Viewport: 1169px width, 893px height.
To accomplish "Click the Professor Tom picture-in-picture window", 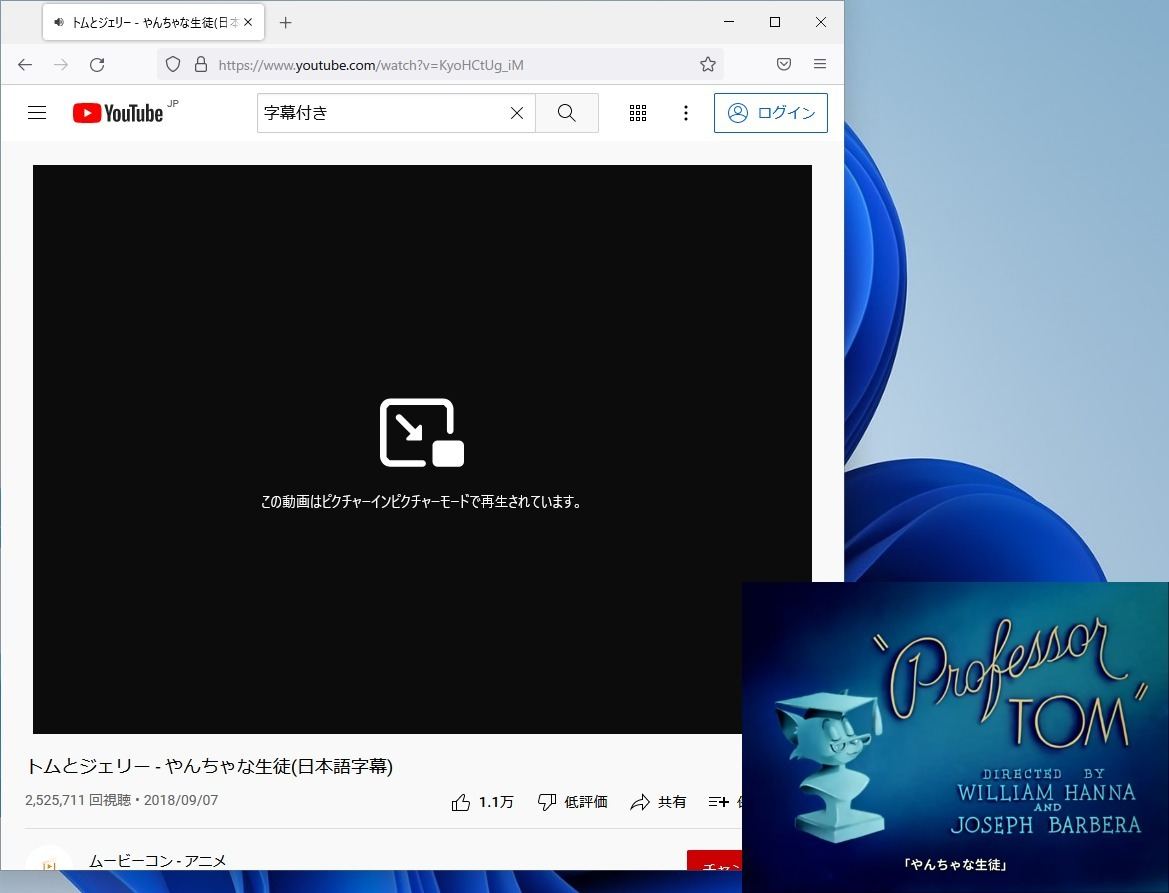I will point(955,737).
